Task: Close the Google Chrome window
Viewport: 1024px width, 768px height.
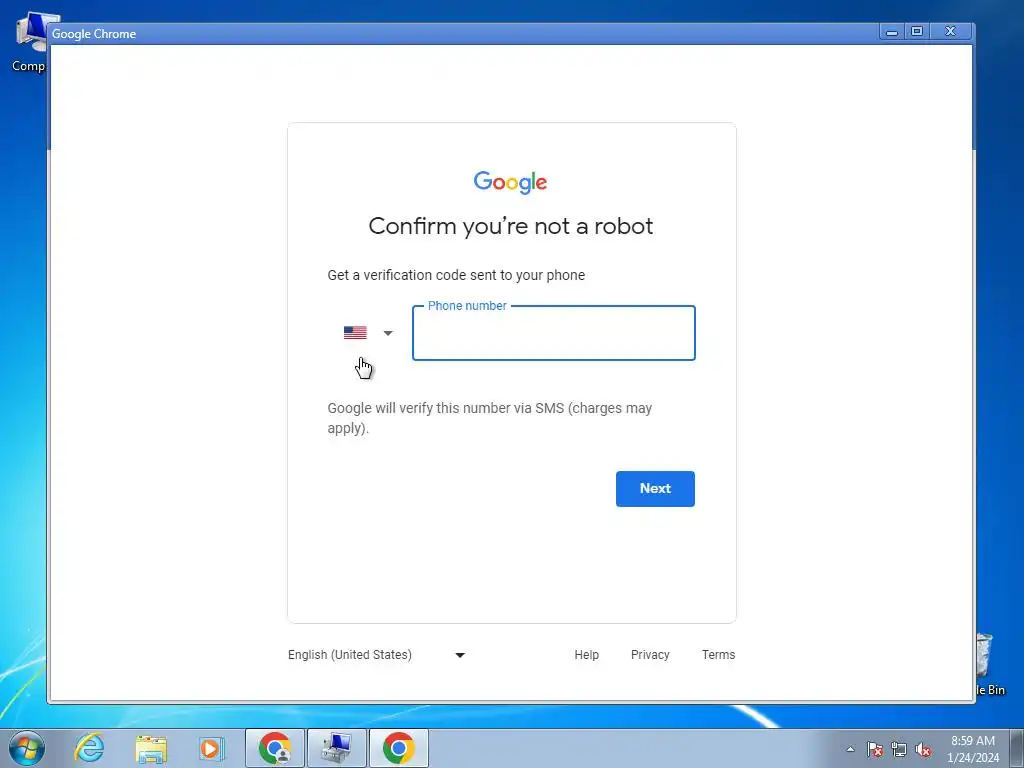Action: point(951,31)
